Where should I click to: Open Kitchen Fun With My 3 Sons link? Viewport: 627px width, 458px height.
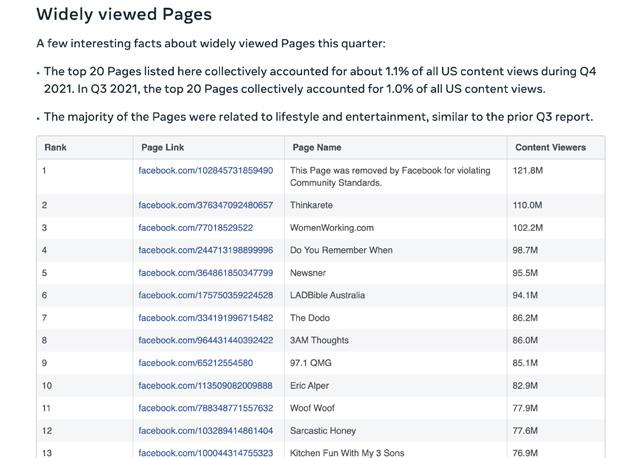(206, 453)
